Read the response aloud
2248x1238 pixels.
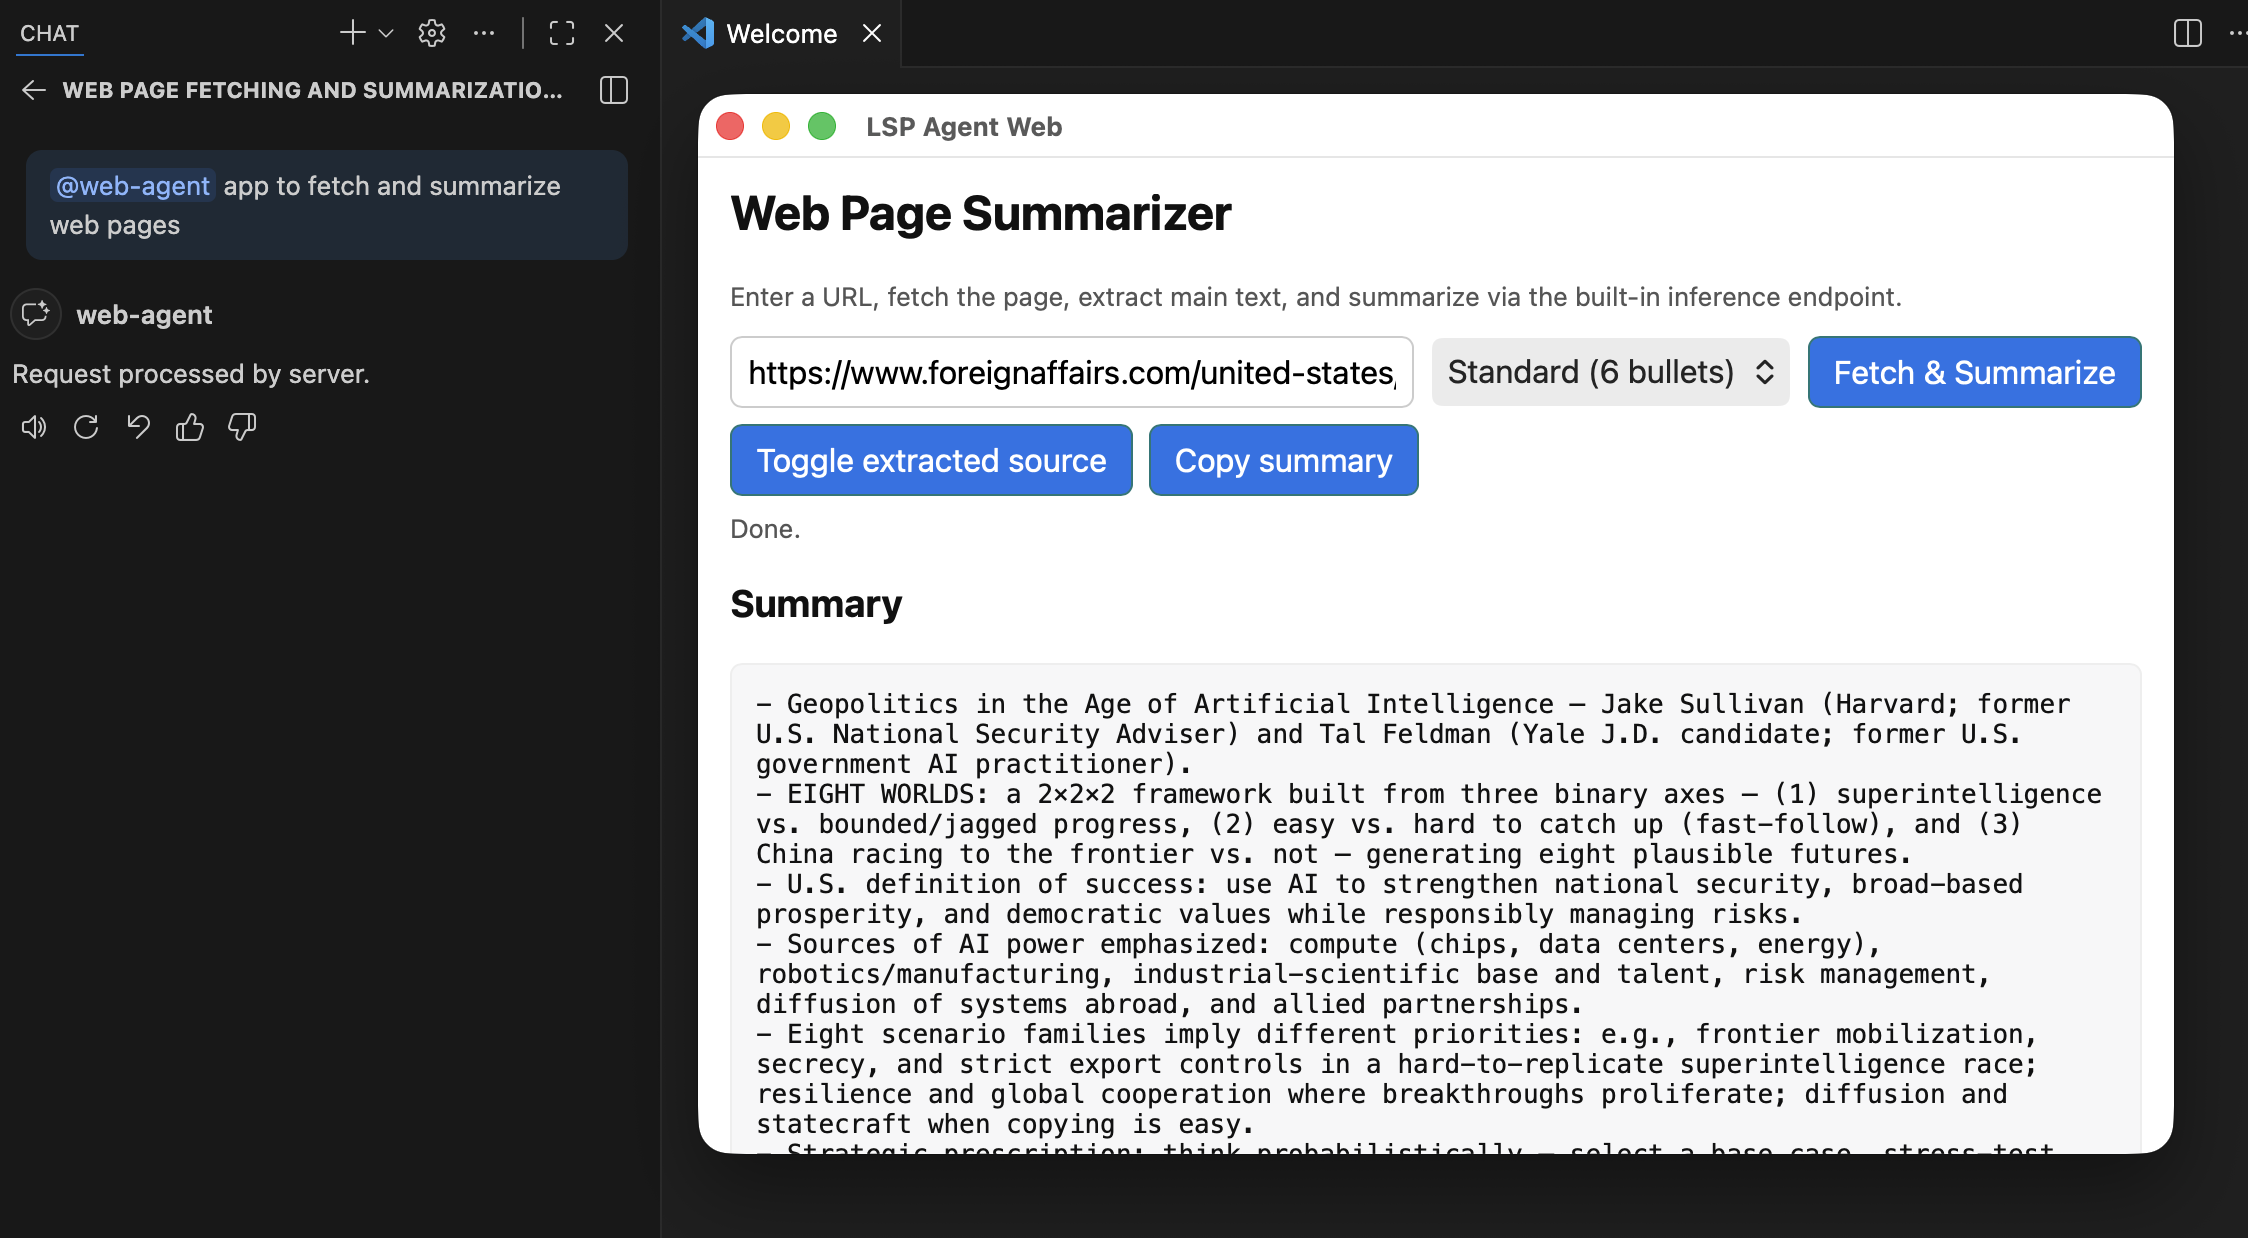[34, 427]
